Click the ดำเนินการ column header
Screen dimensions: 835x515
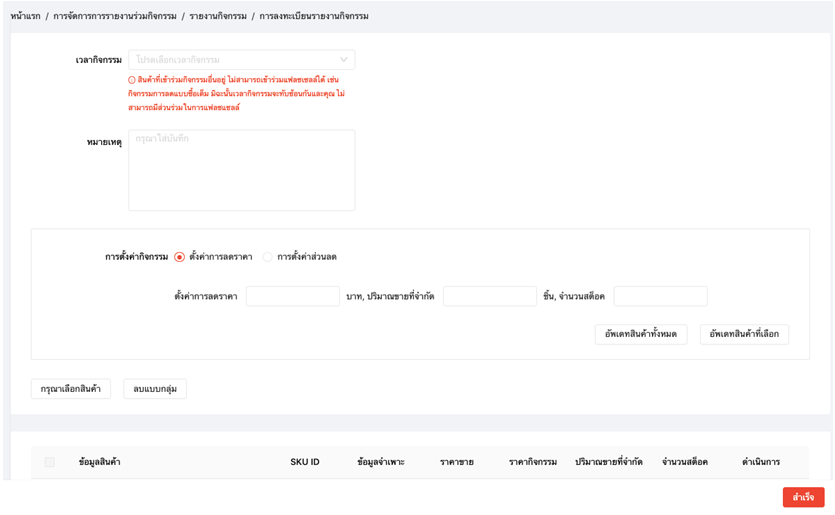(x=761, y=462)
